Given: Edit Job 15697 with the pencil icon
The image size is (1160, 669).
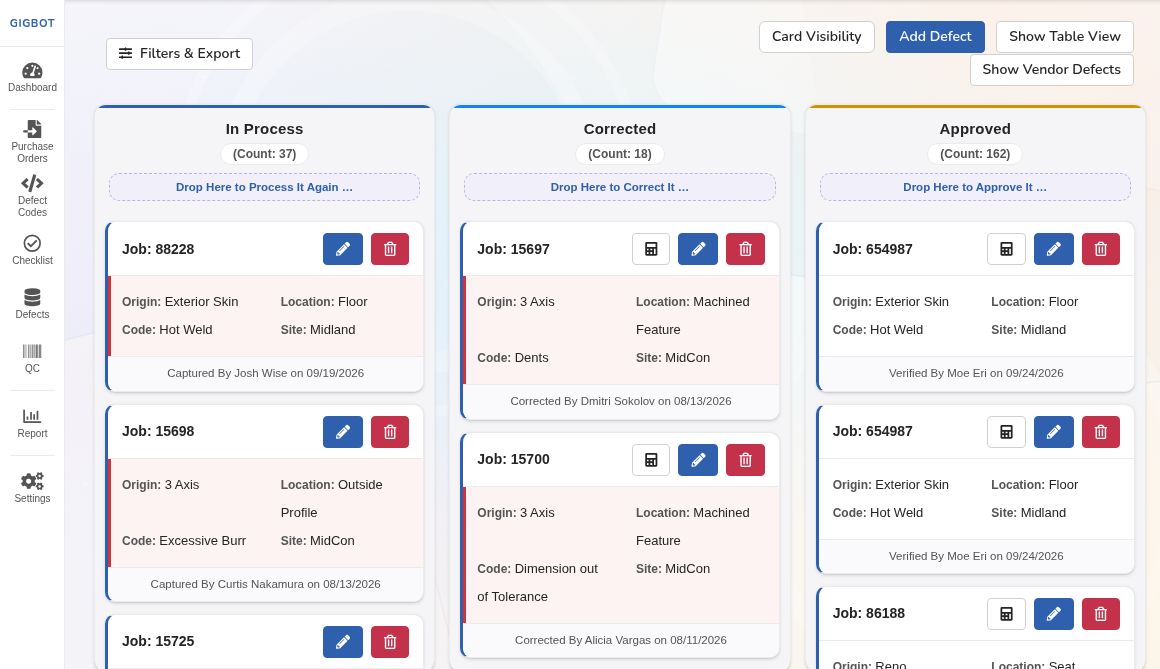Looking at the screenshot, I should tap(698, 249).
